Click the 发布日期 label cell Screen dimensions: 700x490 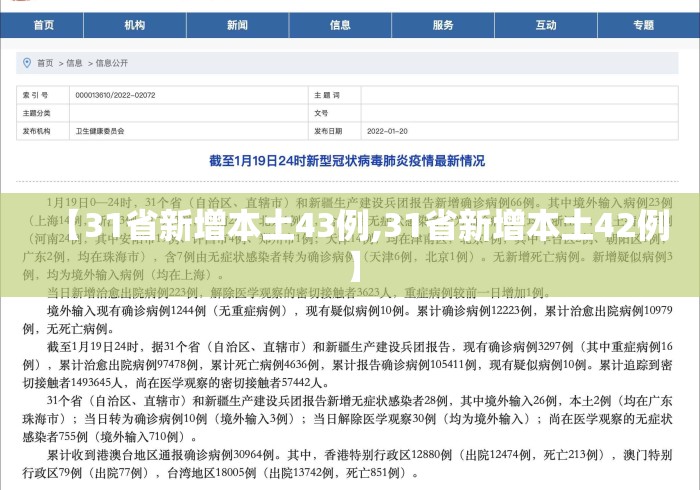point(334,131)
